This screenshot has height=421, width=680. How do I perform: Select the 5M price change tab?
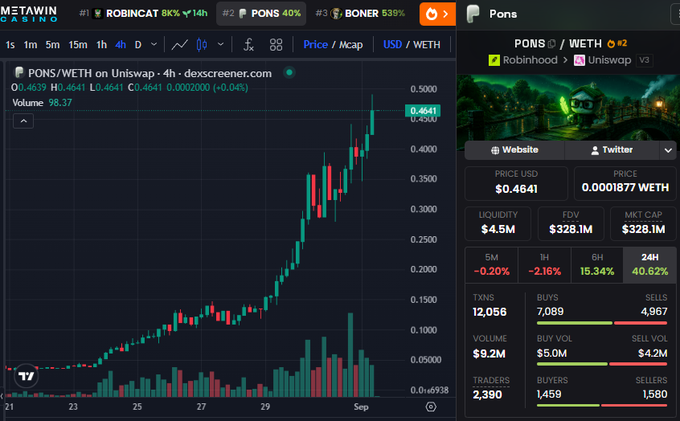click(491, 265)
